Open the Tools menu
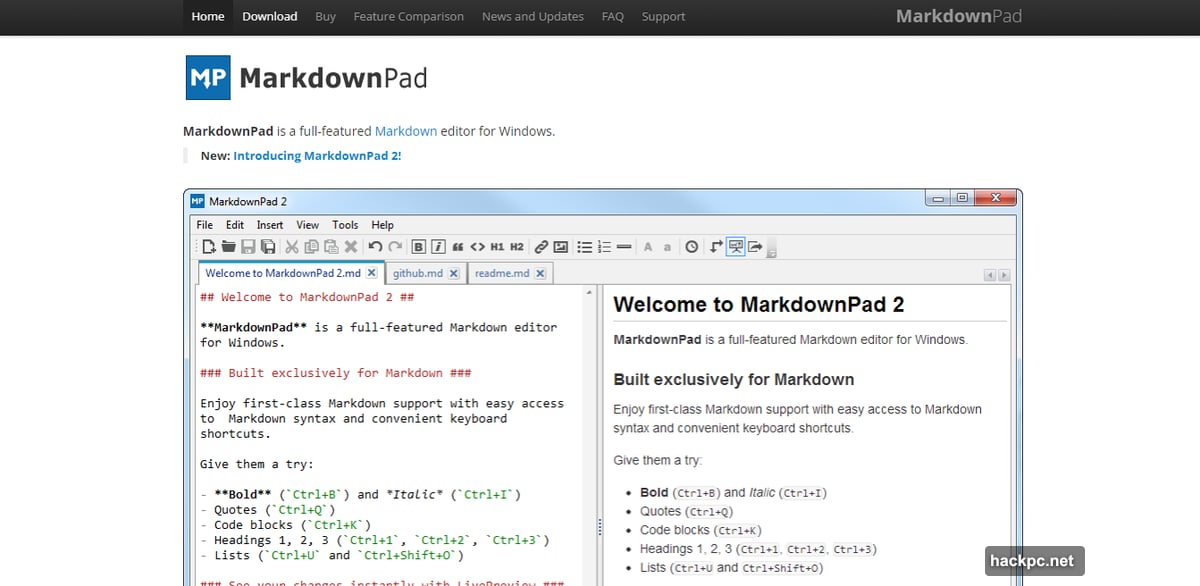Viewport: 1200px width, 586px height. [x=345, y=225]
